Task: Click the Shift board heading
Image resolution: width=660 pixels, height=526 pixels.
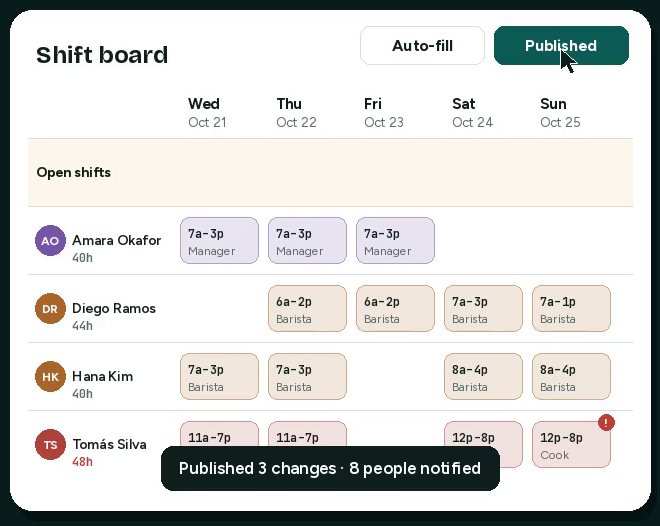Action: [x=102, y=55]
